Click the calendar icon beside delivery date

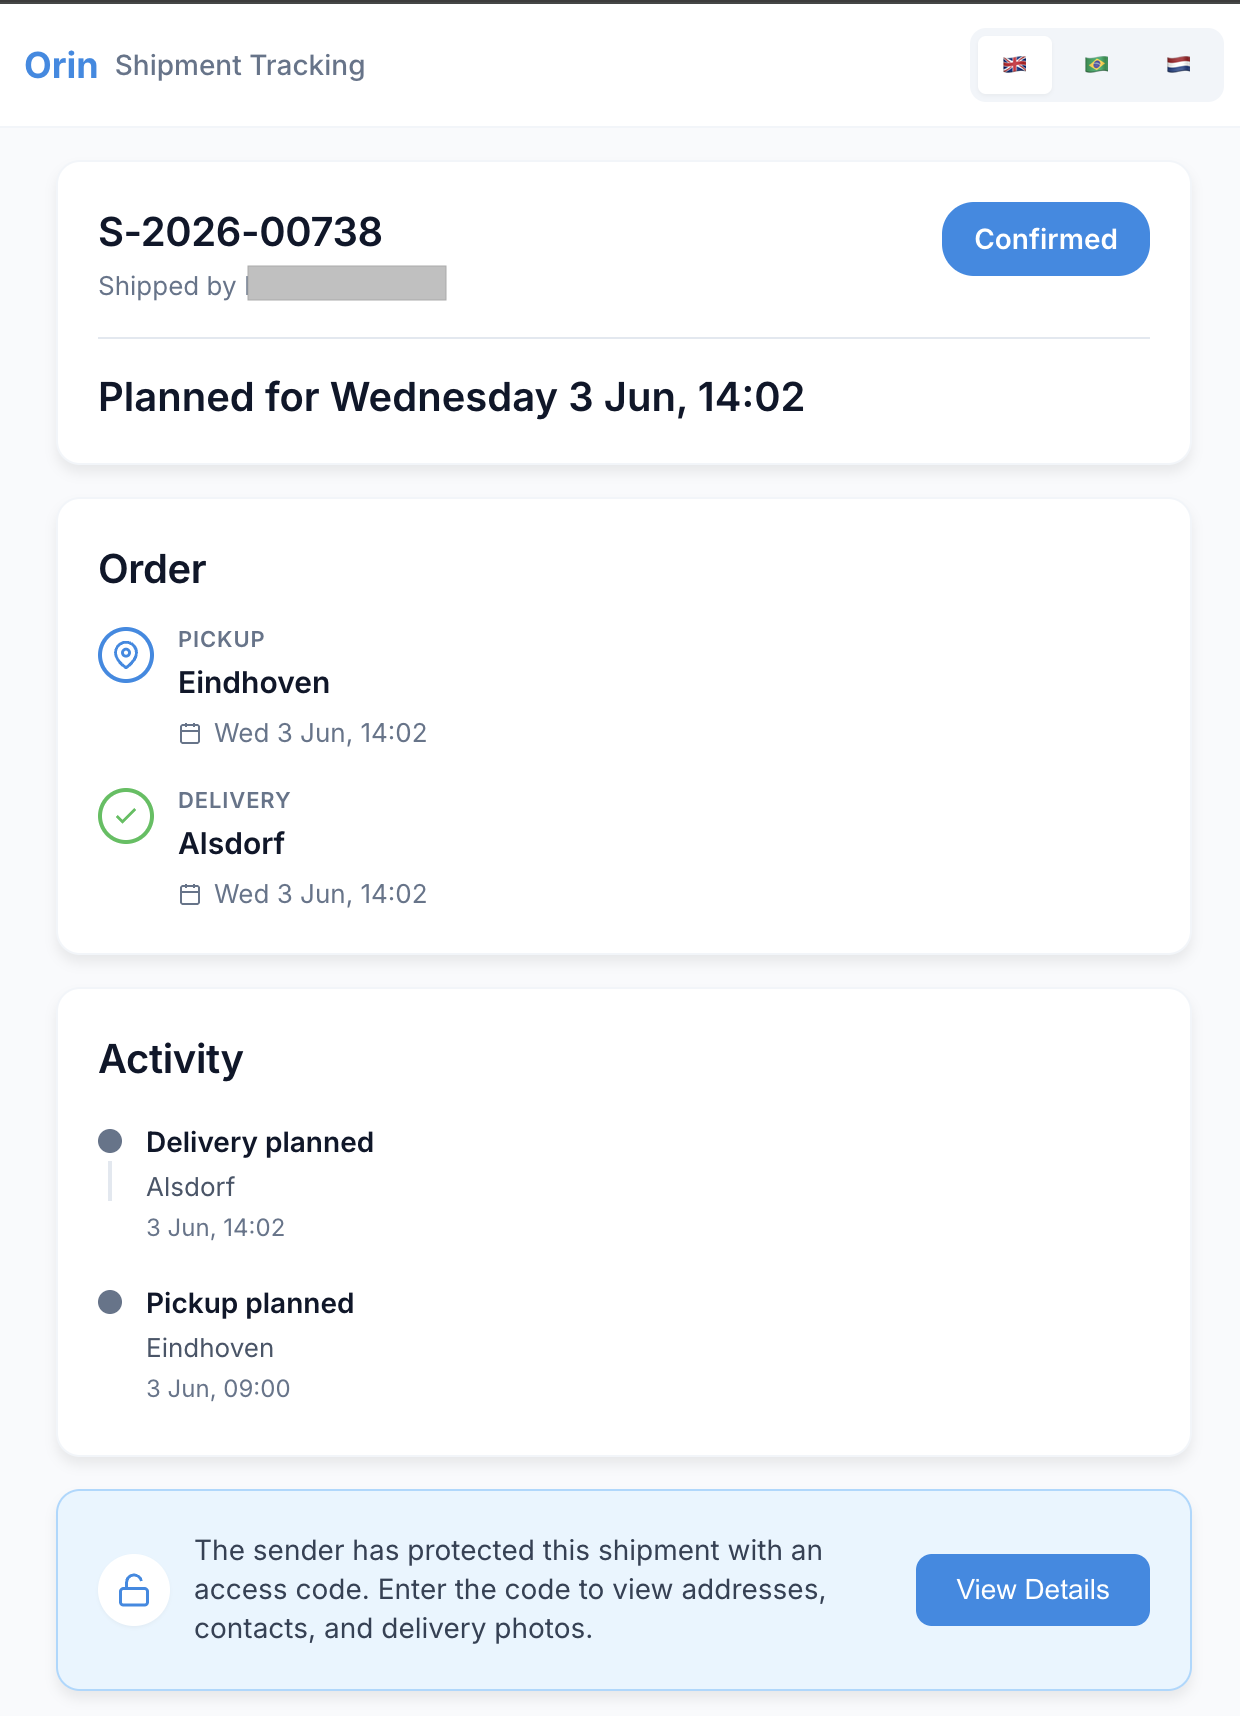click(x=190, y=895)
